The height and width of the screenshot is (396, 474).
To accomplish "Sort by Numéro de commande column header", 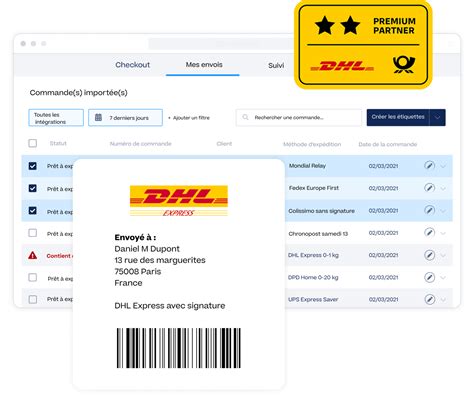I will pos(140,144).
